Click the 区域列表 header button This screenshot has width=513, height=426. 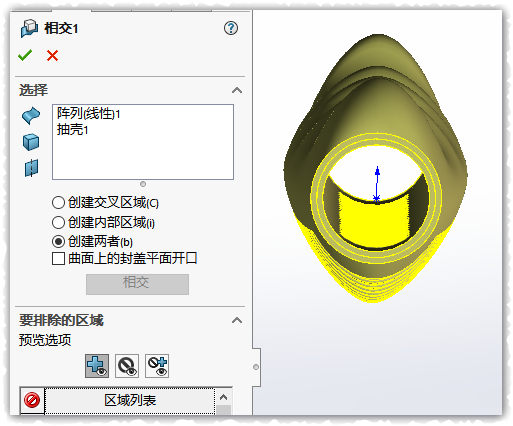coord(130,400)
